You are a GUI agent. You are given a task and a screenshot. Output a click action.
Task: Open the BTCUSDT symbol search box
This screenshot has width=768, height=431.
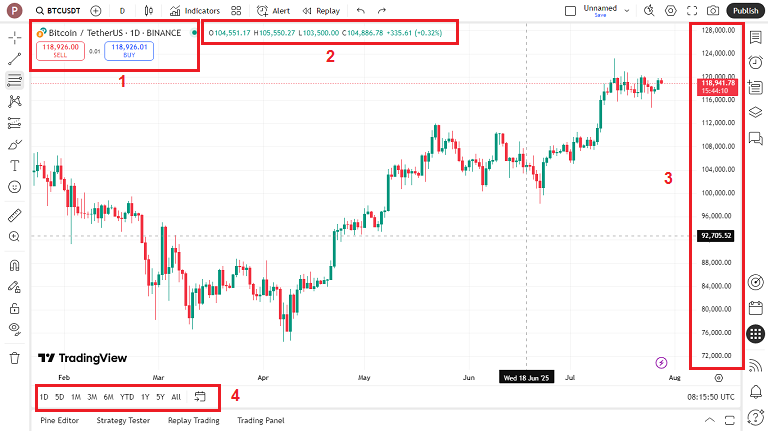click(x=58, y=10)
